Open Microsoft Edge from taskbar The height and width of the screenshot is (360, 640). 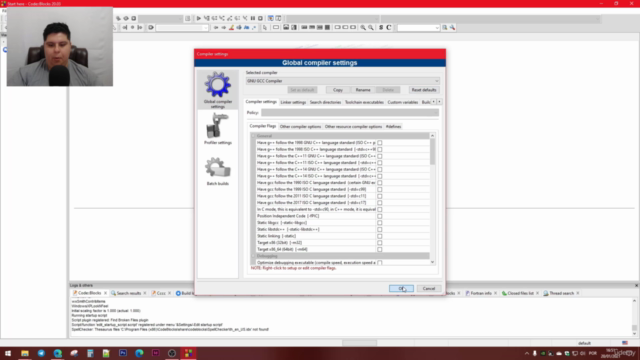click(x=139, y=353)
